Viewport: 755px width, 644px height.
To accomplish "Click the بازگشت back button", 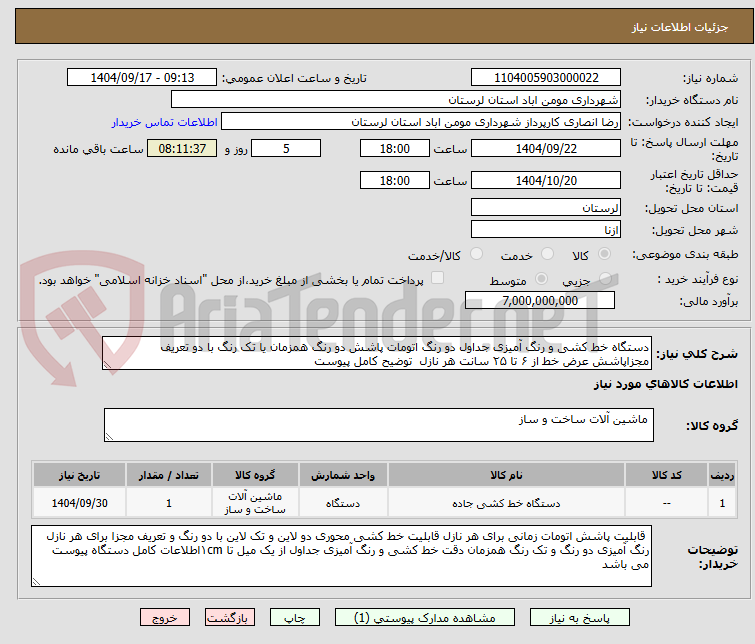I will click(230, 618).
